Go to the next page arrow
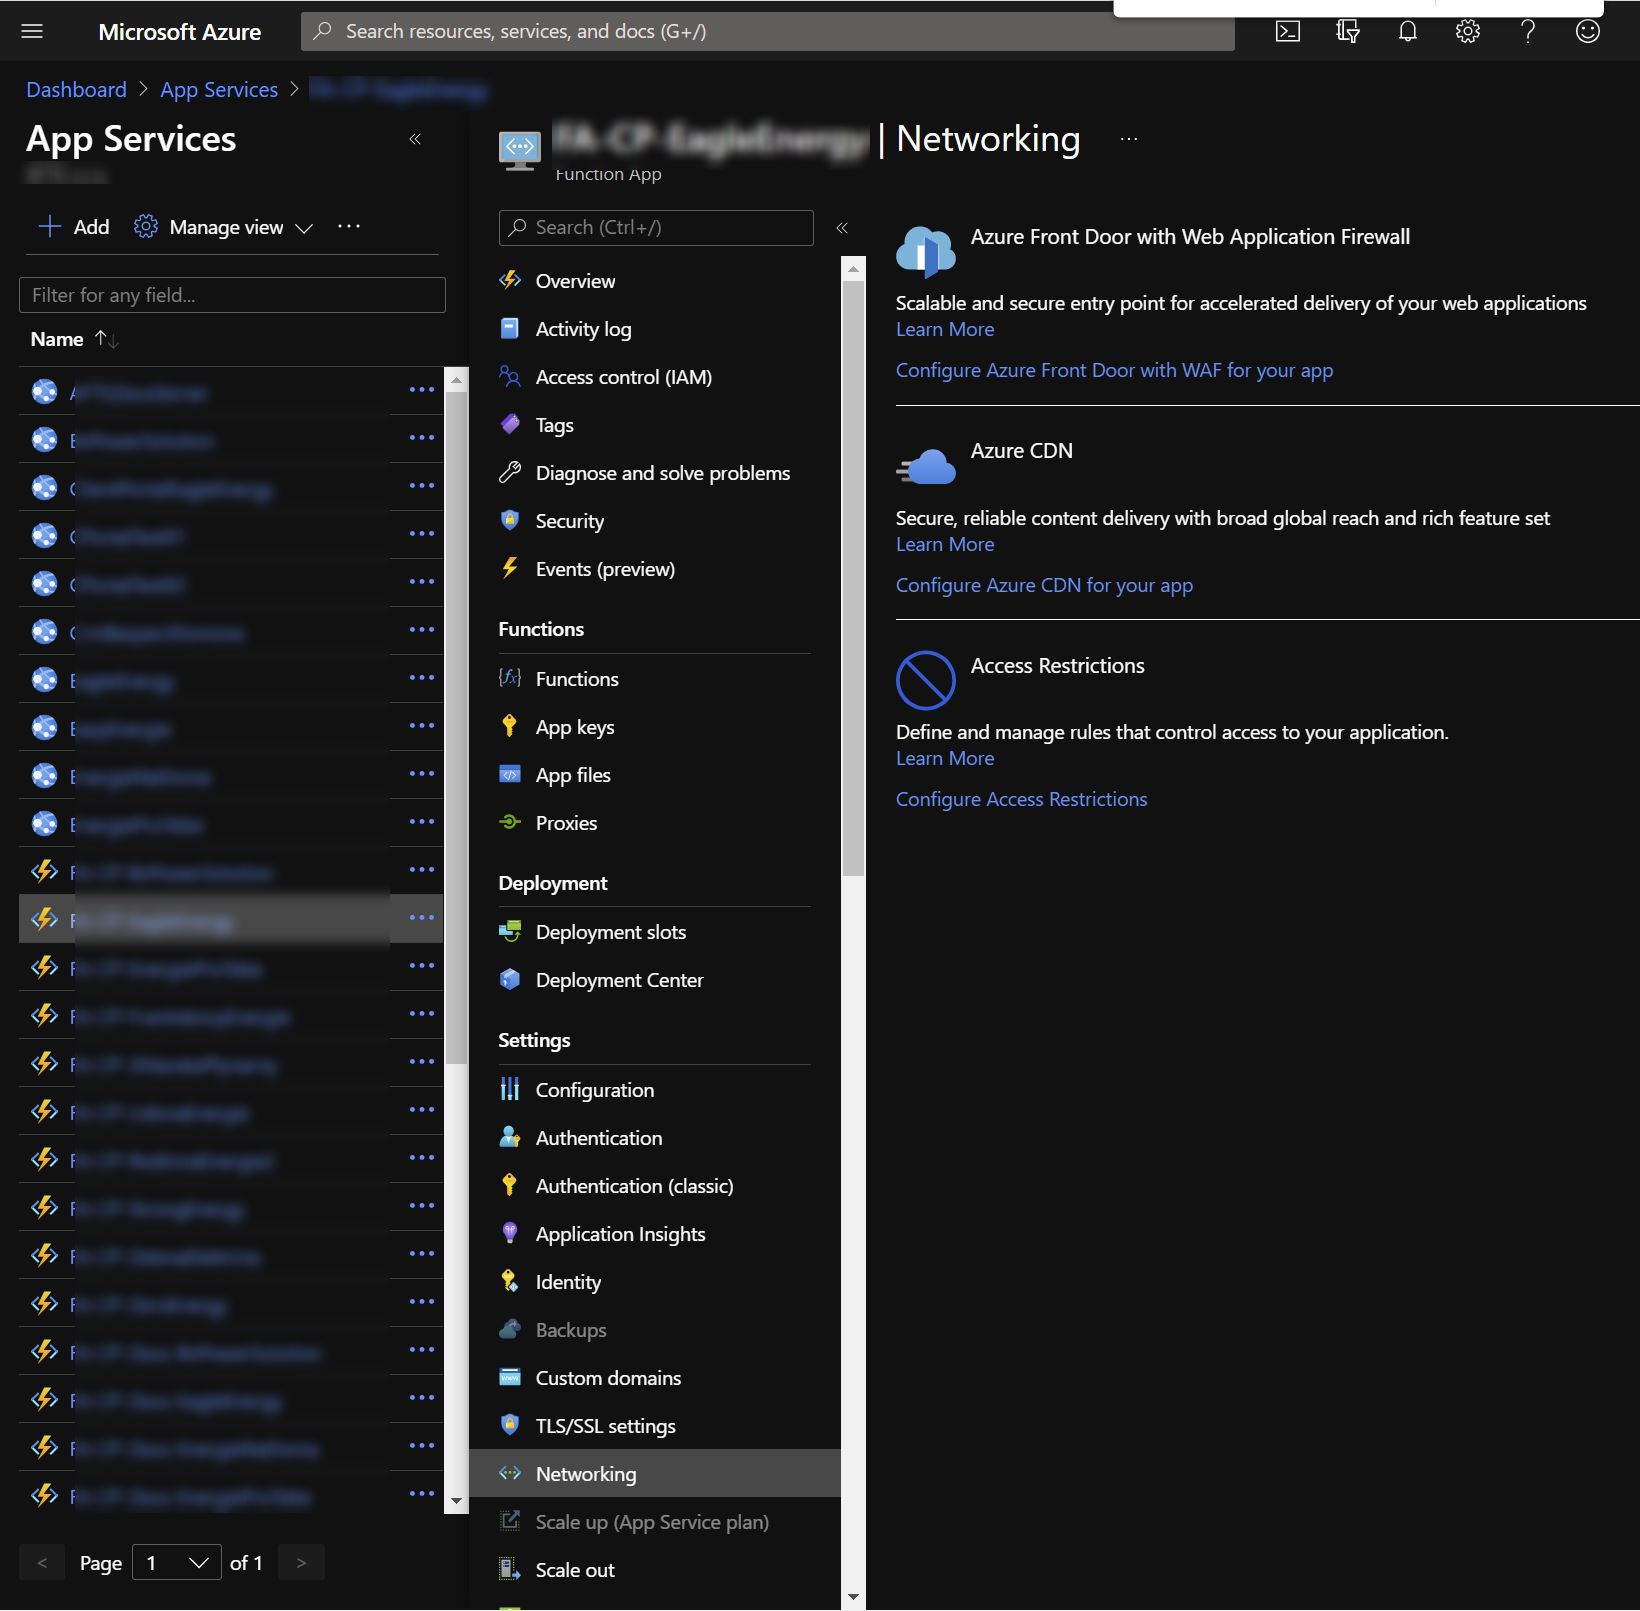 (301, 1563)
